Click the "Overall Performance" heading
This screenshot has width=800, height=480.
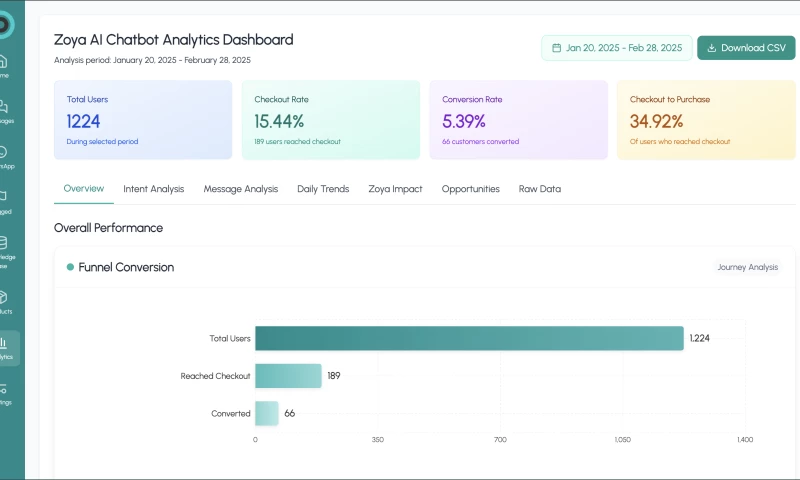[109, 228]
